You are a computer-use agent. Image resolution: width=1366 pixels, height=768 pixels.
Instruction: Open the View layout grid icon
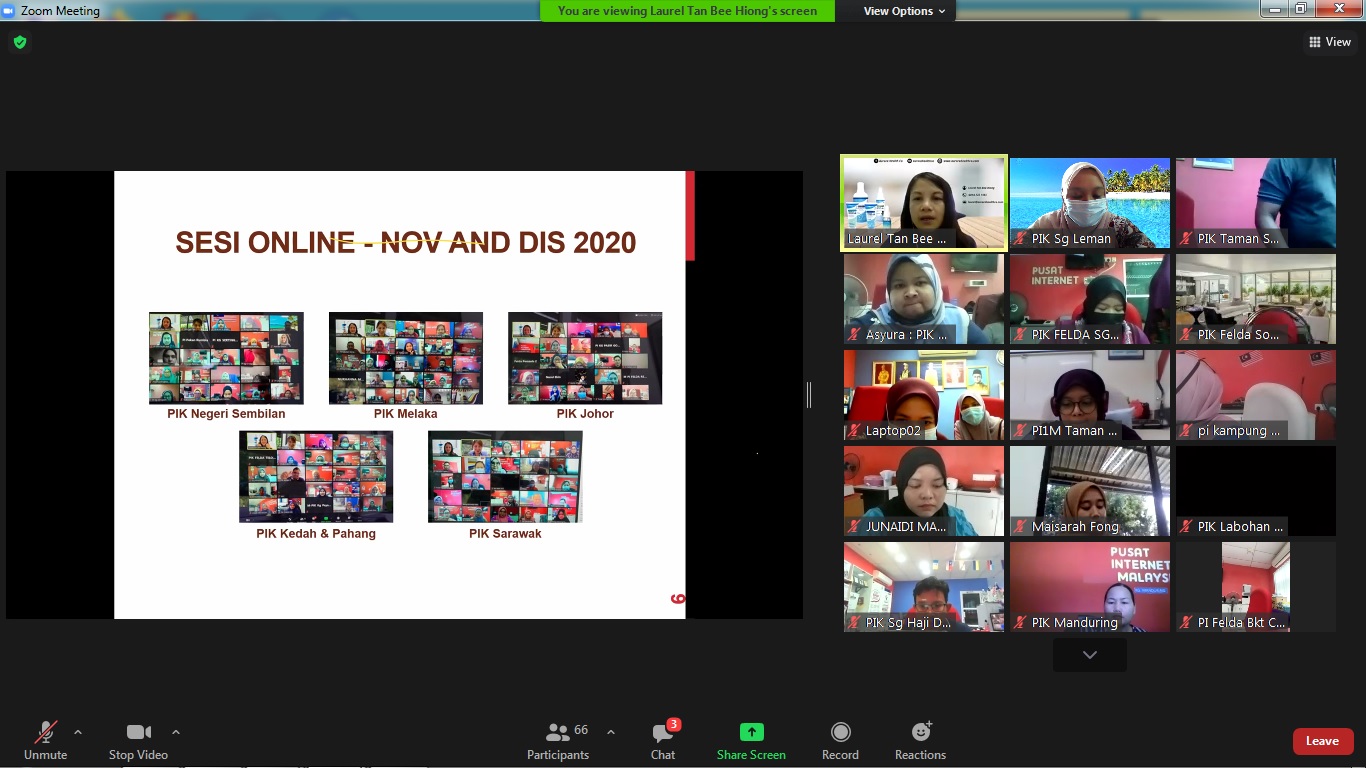coord(1314,42)
